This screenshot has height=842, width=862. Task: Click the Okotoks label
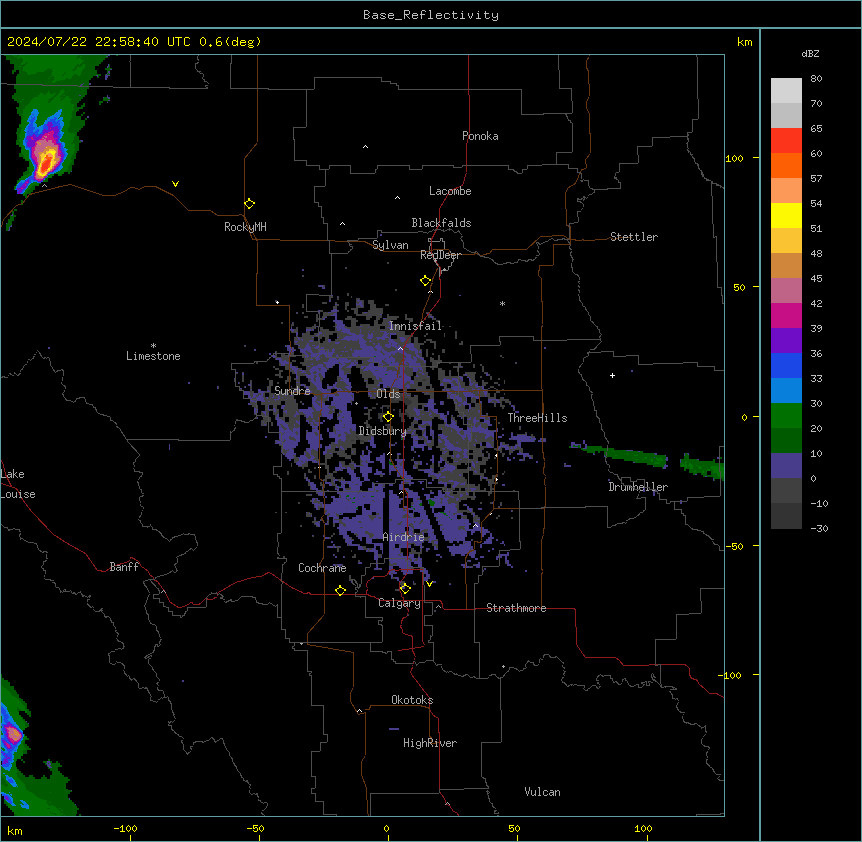(412, 700)
